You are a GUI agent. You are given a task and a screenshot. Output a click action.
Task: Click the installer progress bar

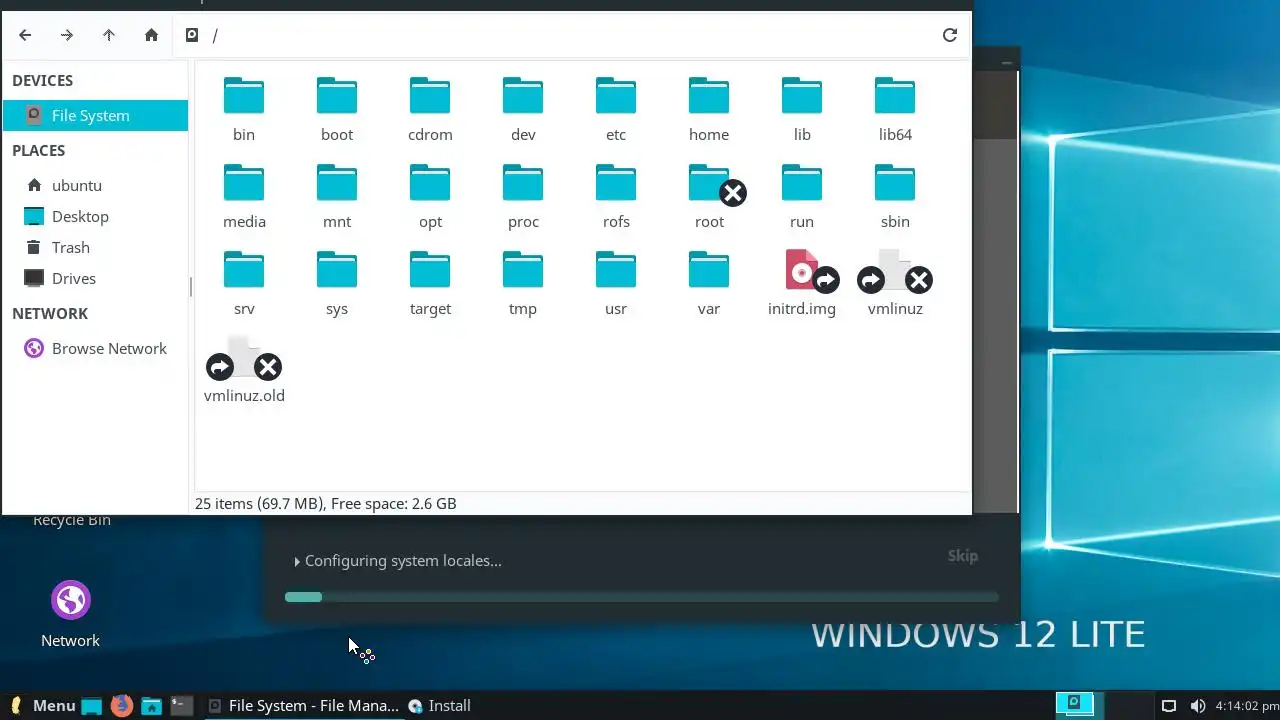[x=642, y=597]
